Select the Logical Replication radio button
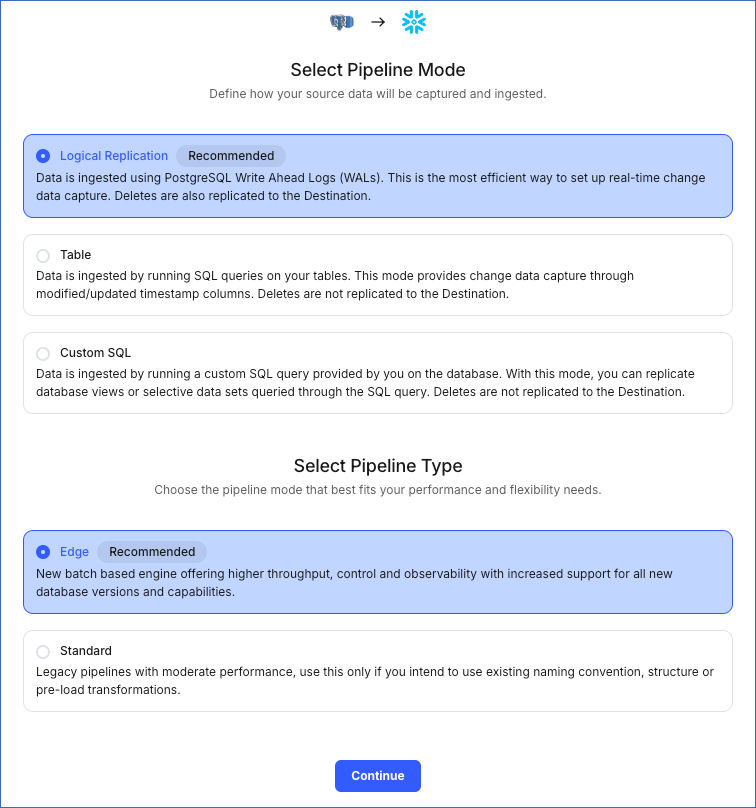The image size is (756, 808). (42, 156)
